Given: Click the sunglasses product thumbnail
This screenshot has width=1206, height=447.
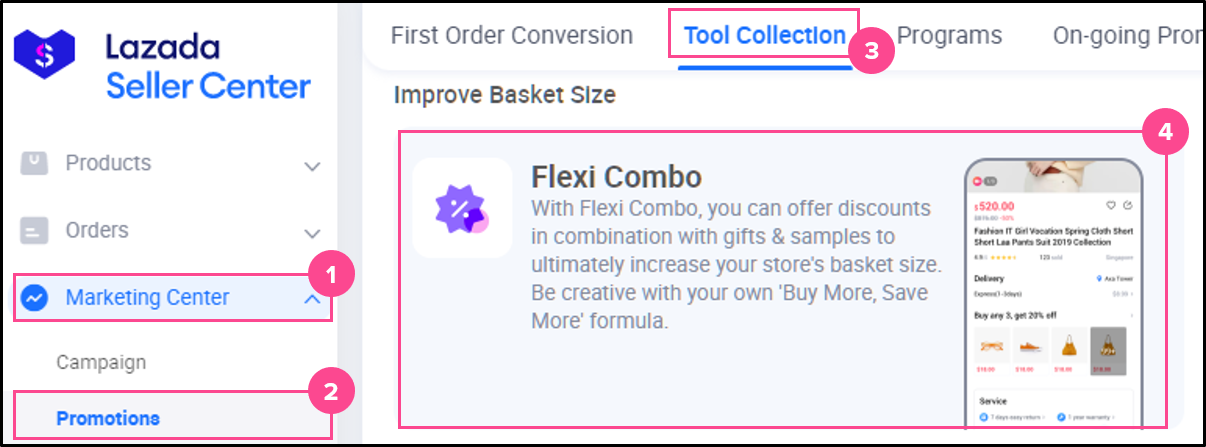Looking at the screenshot, I should 991,346.
